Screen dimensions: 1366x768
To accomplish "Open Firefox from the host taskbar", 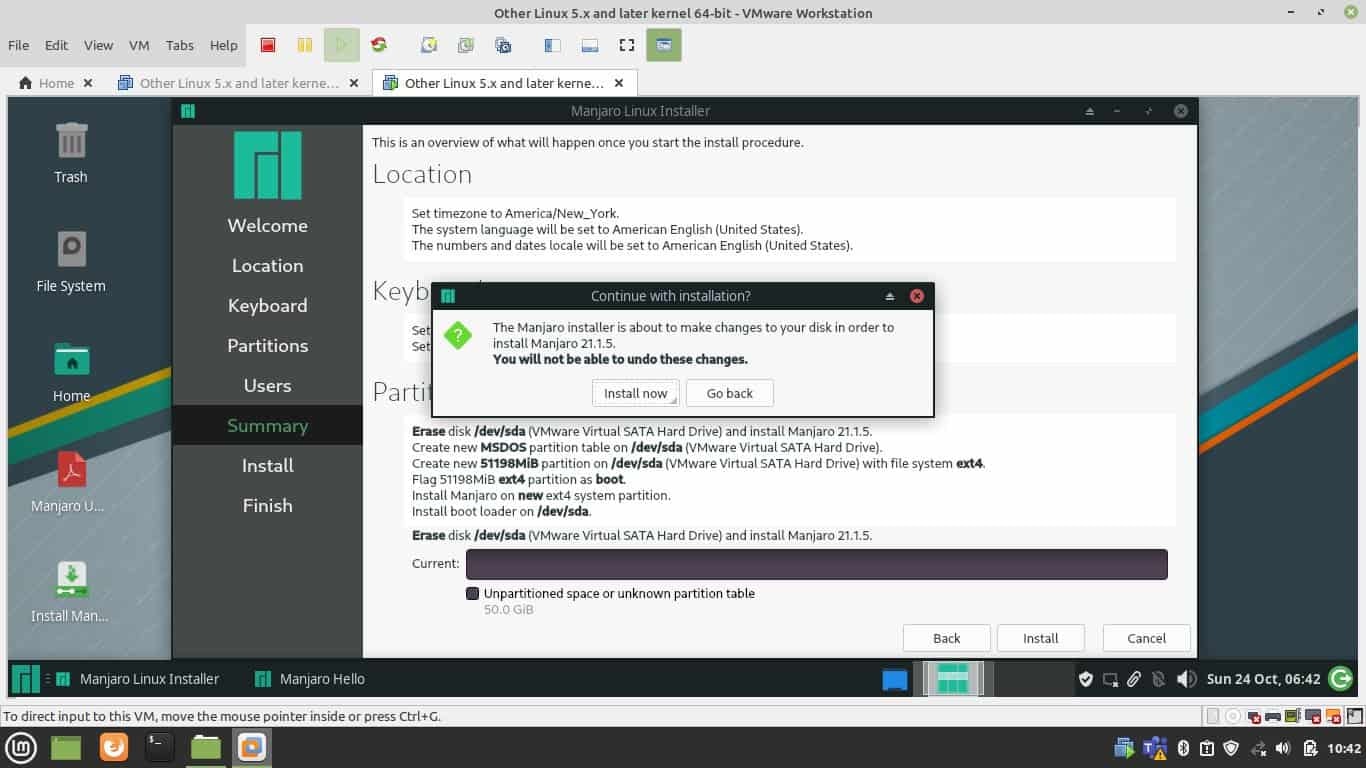I will pos(114,747).
